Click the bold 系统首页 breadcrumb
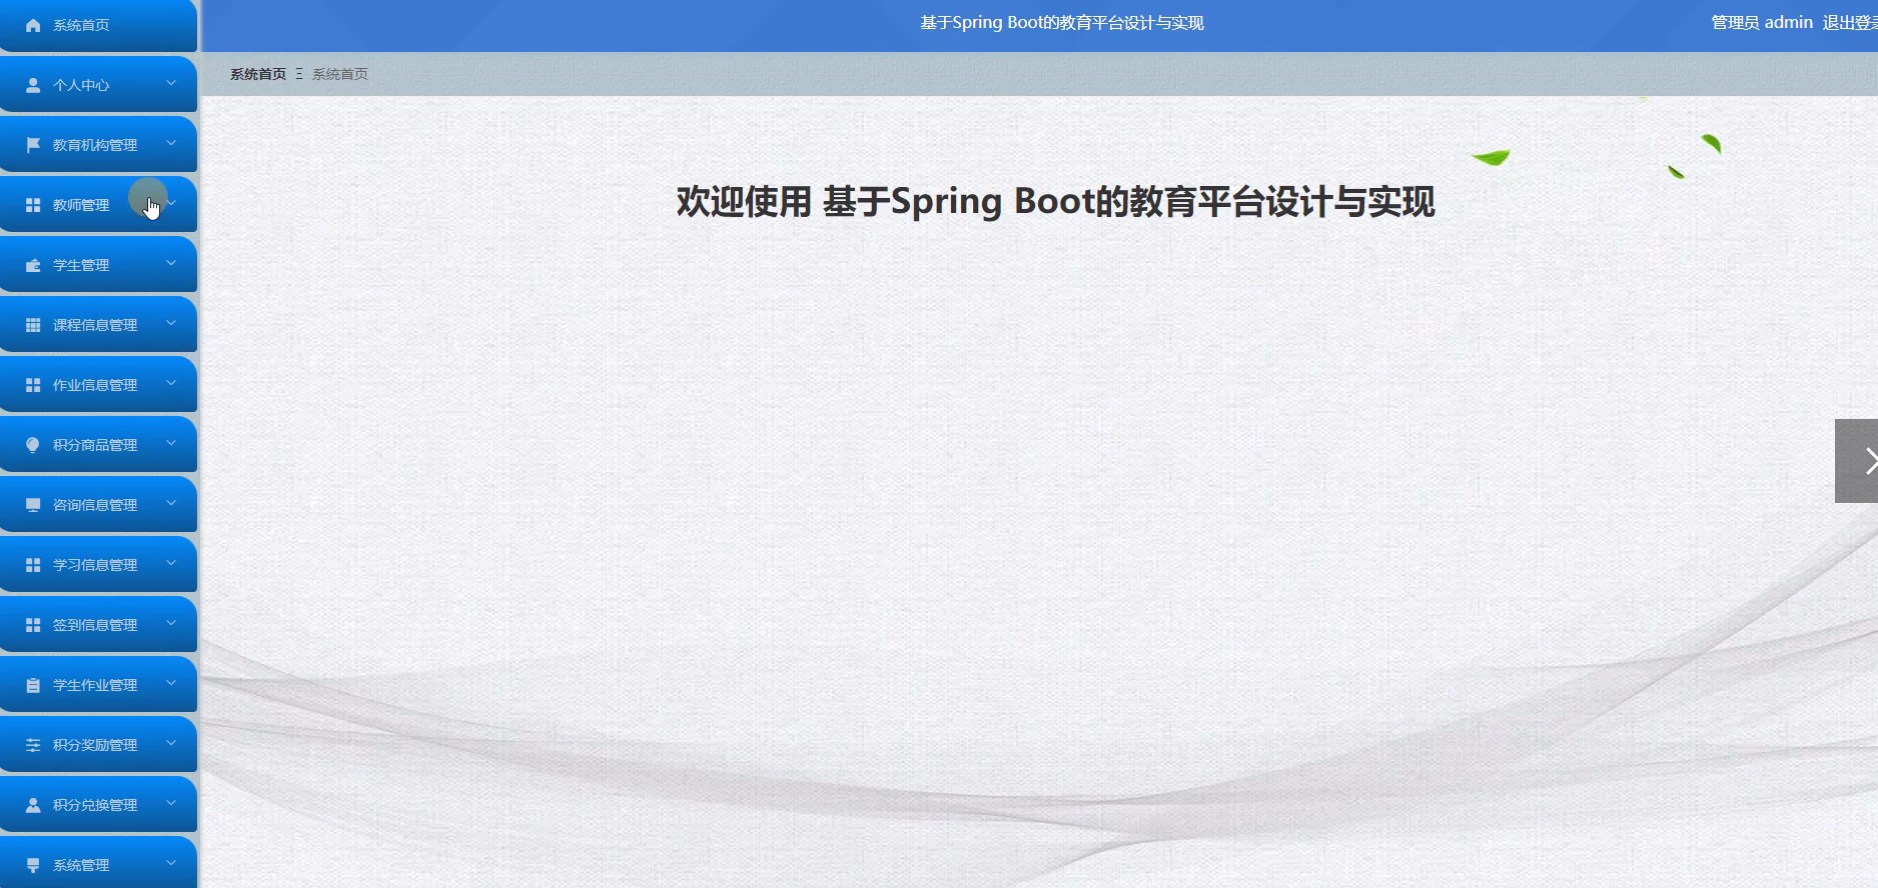 click(258, 74)
